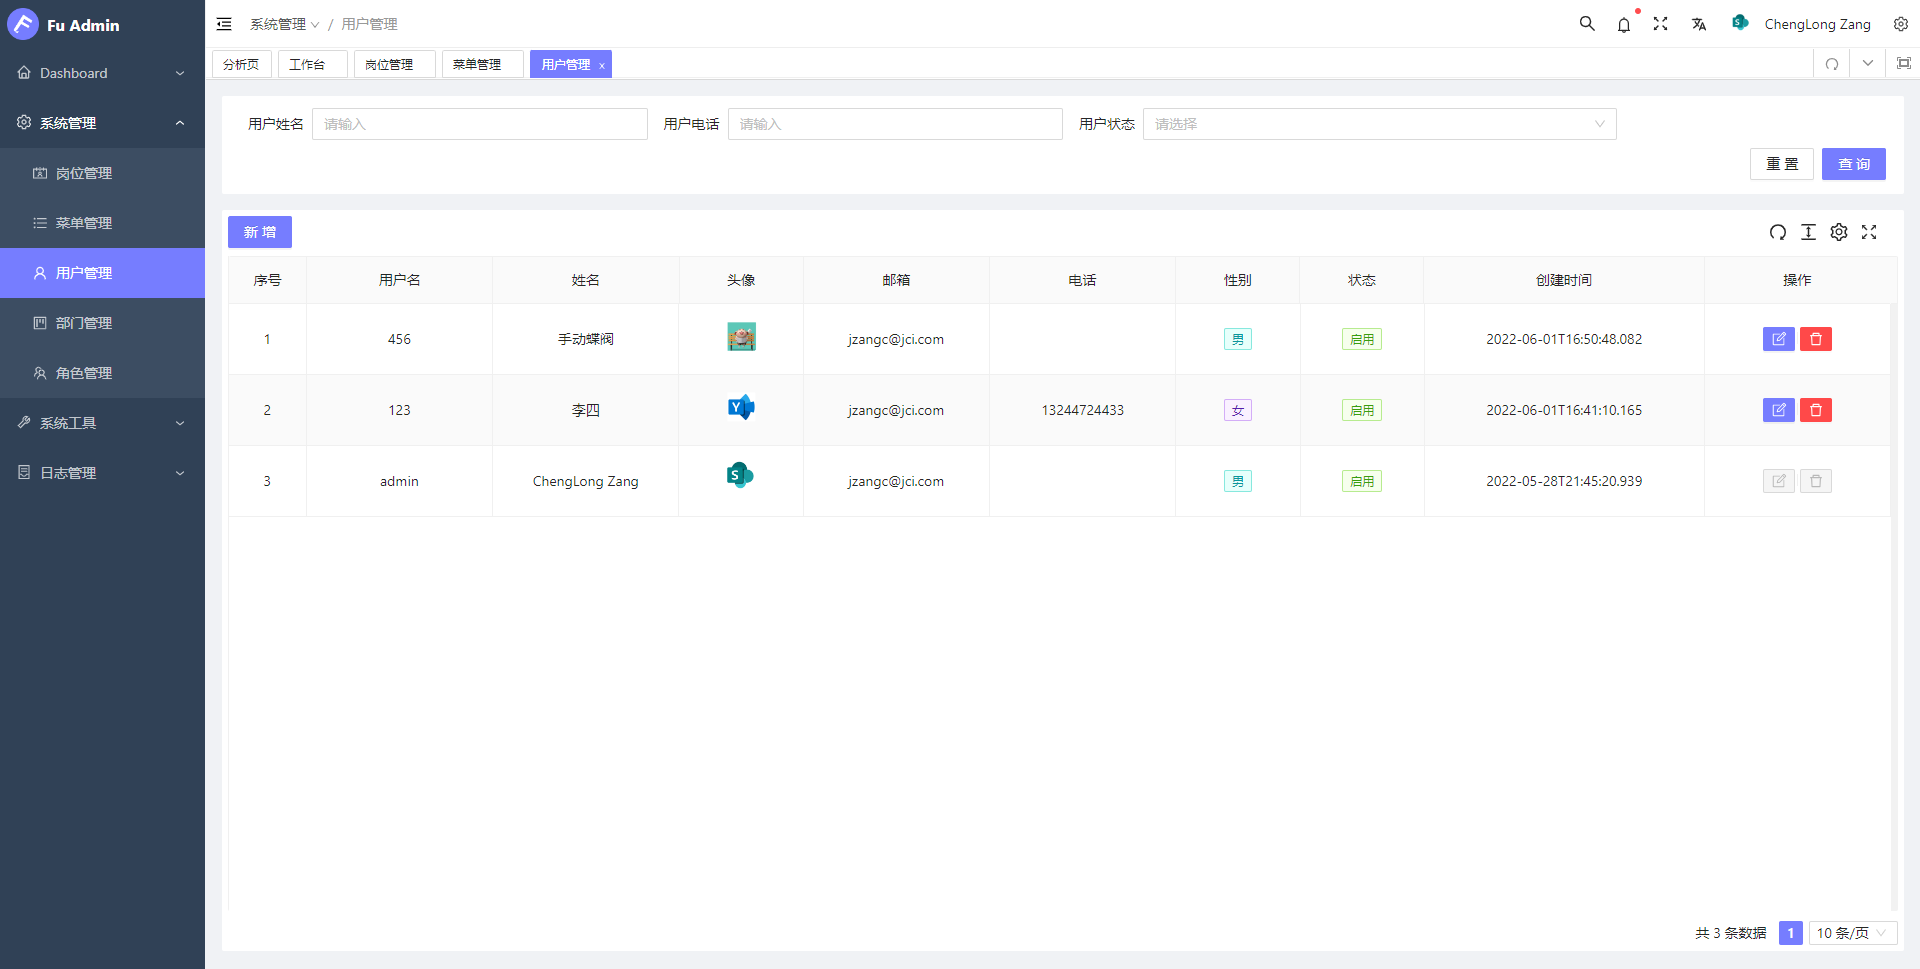This screenshot has width=1920, height=969.
Task: Click the 查询 button
Action: pyautogui.click(x=1854, y=164)
